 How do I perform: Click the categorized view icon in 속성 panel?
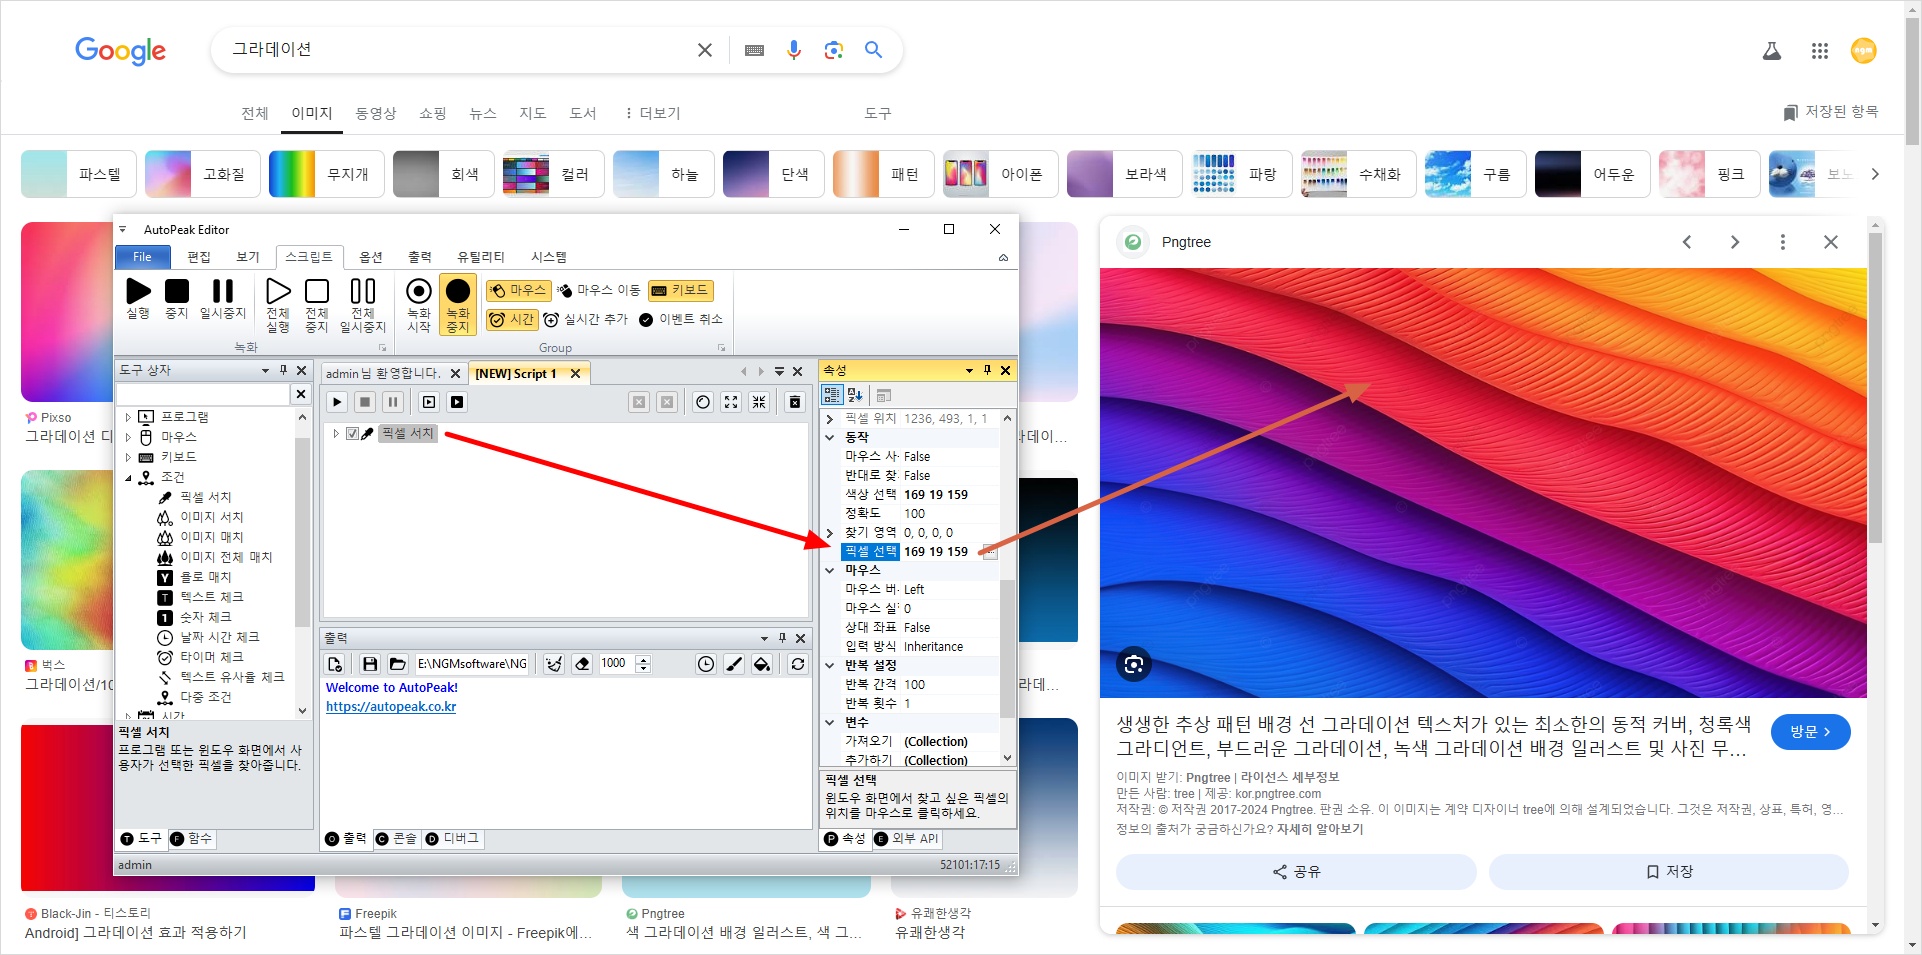832,395
